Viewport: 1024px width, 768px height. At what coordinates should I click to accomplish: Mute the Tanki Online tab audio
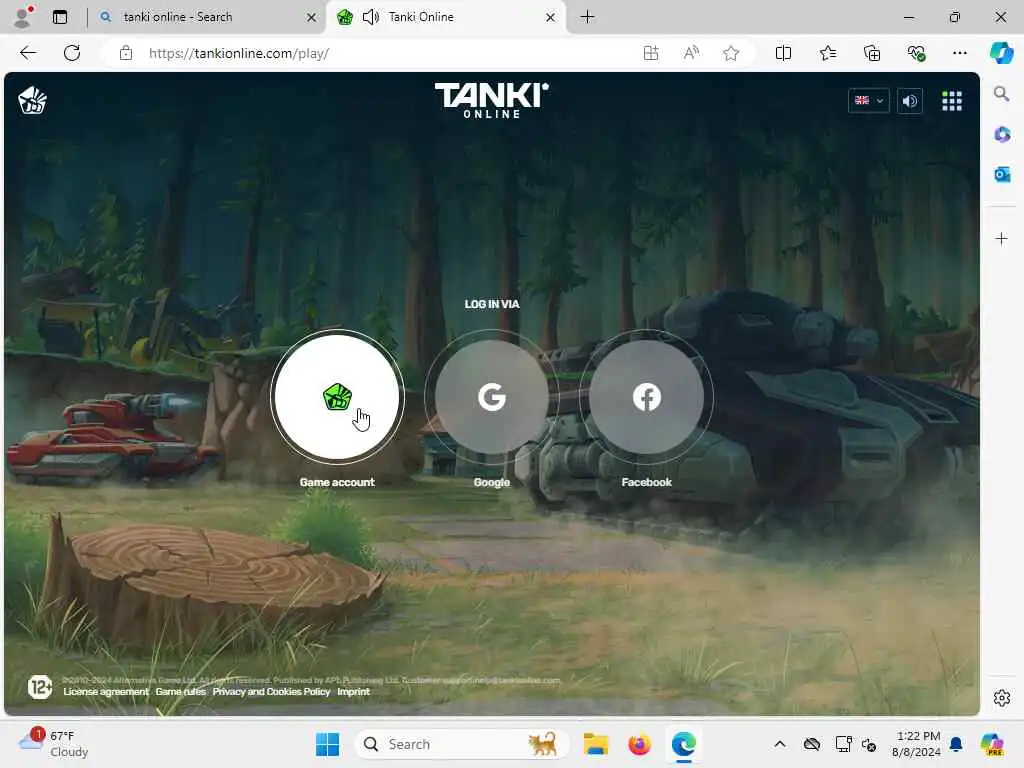point(370,17)
